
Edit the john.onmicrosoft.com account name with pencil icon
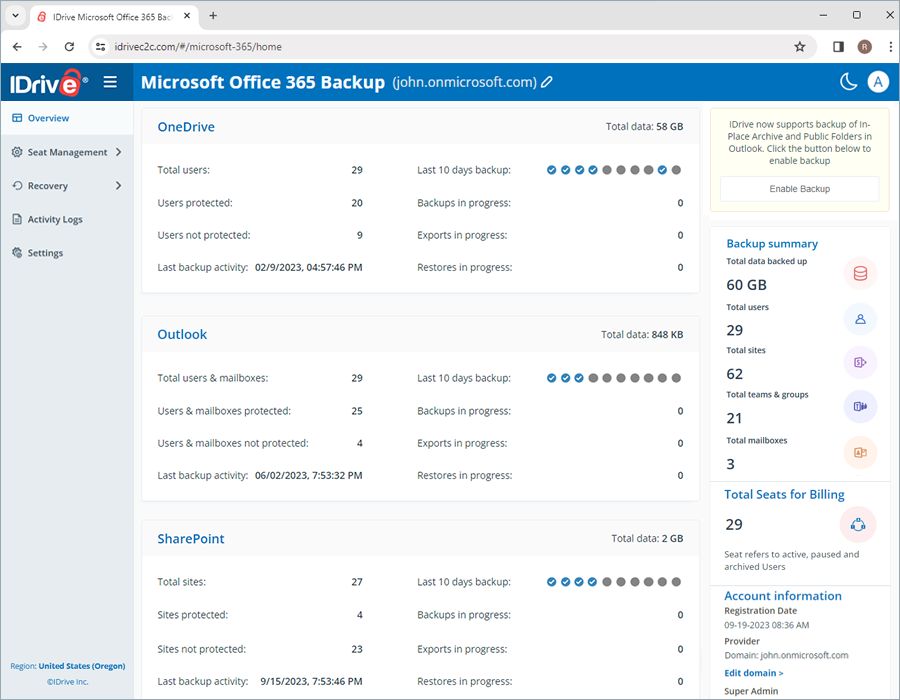pos(547,82)
